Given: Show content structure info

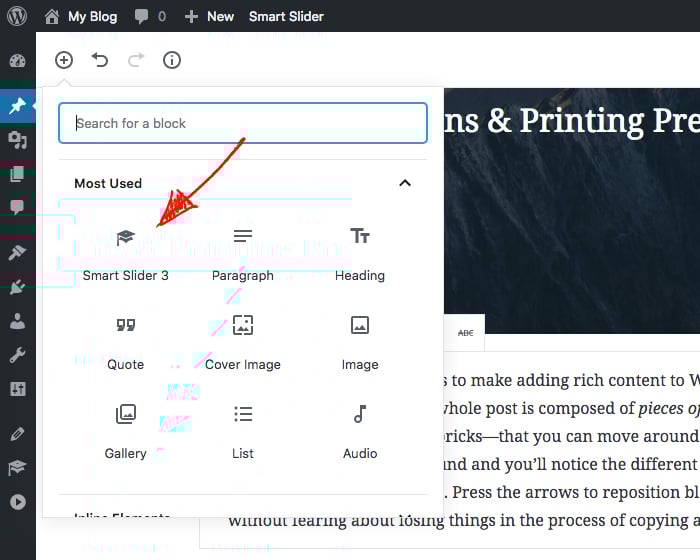Looking at the screenshot, I should pyautogui.click(x=172, y=60).
